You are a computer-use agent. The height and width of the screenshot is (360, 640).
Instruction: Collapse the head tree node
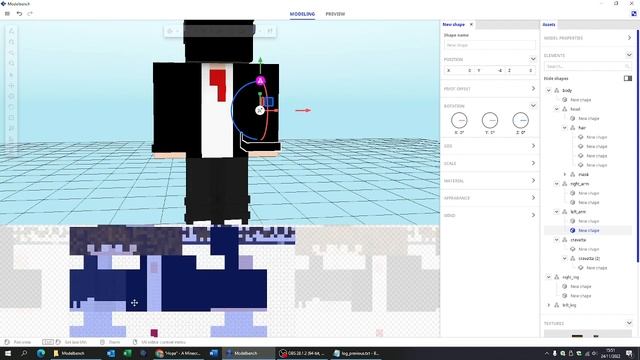point(557,109)
